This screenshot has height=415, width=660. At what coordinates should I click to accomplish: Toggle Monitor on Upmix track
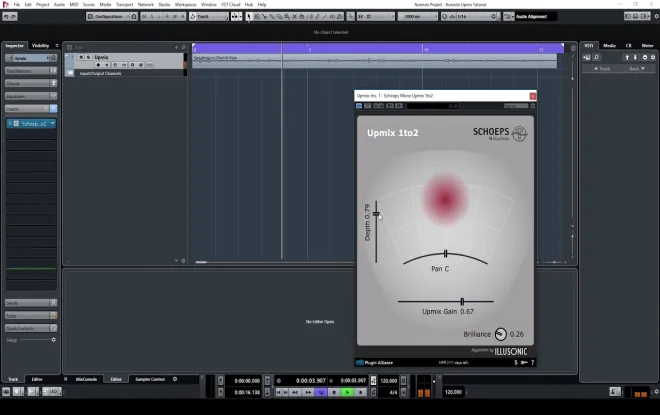107,65
